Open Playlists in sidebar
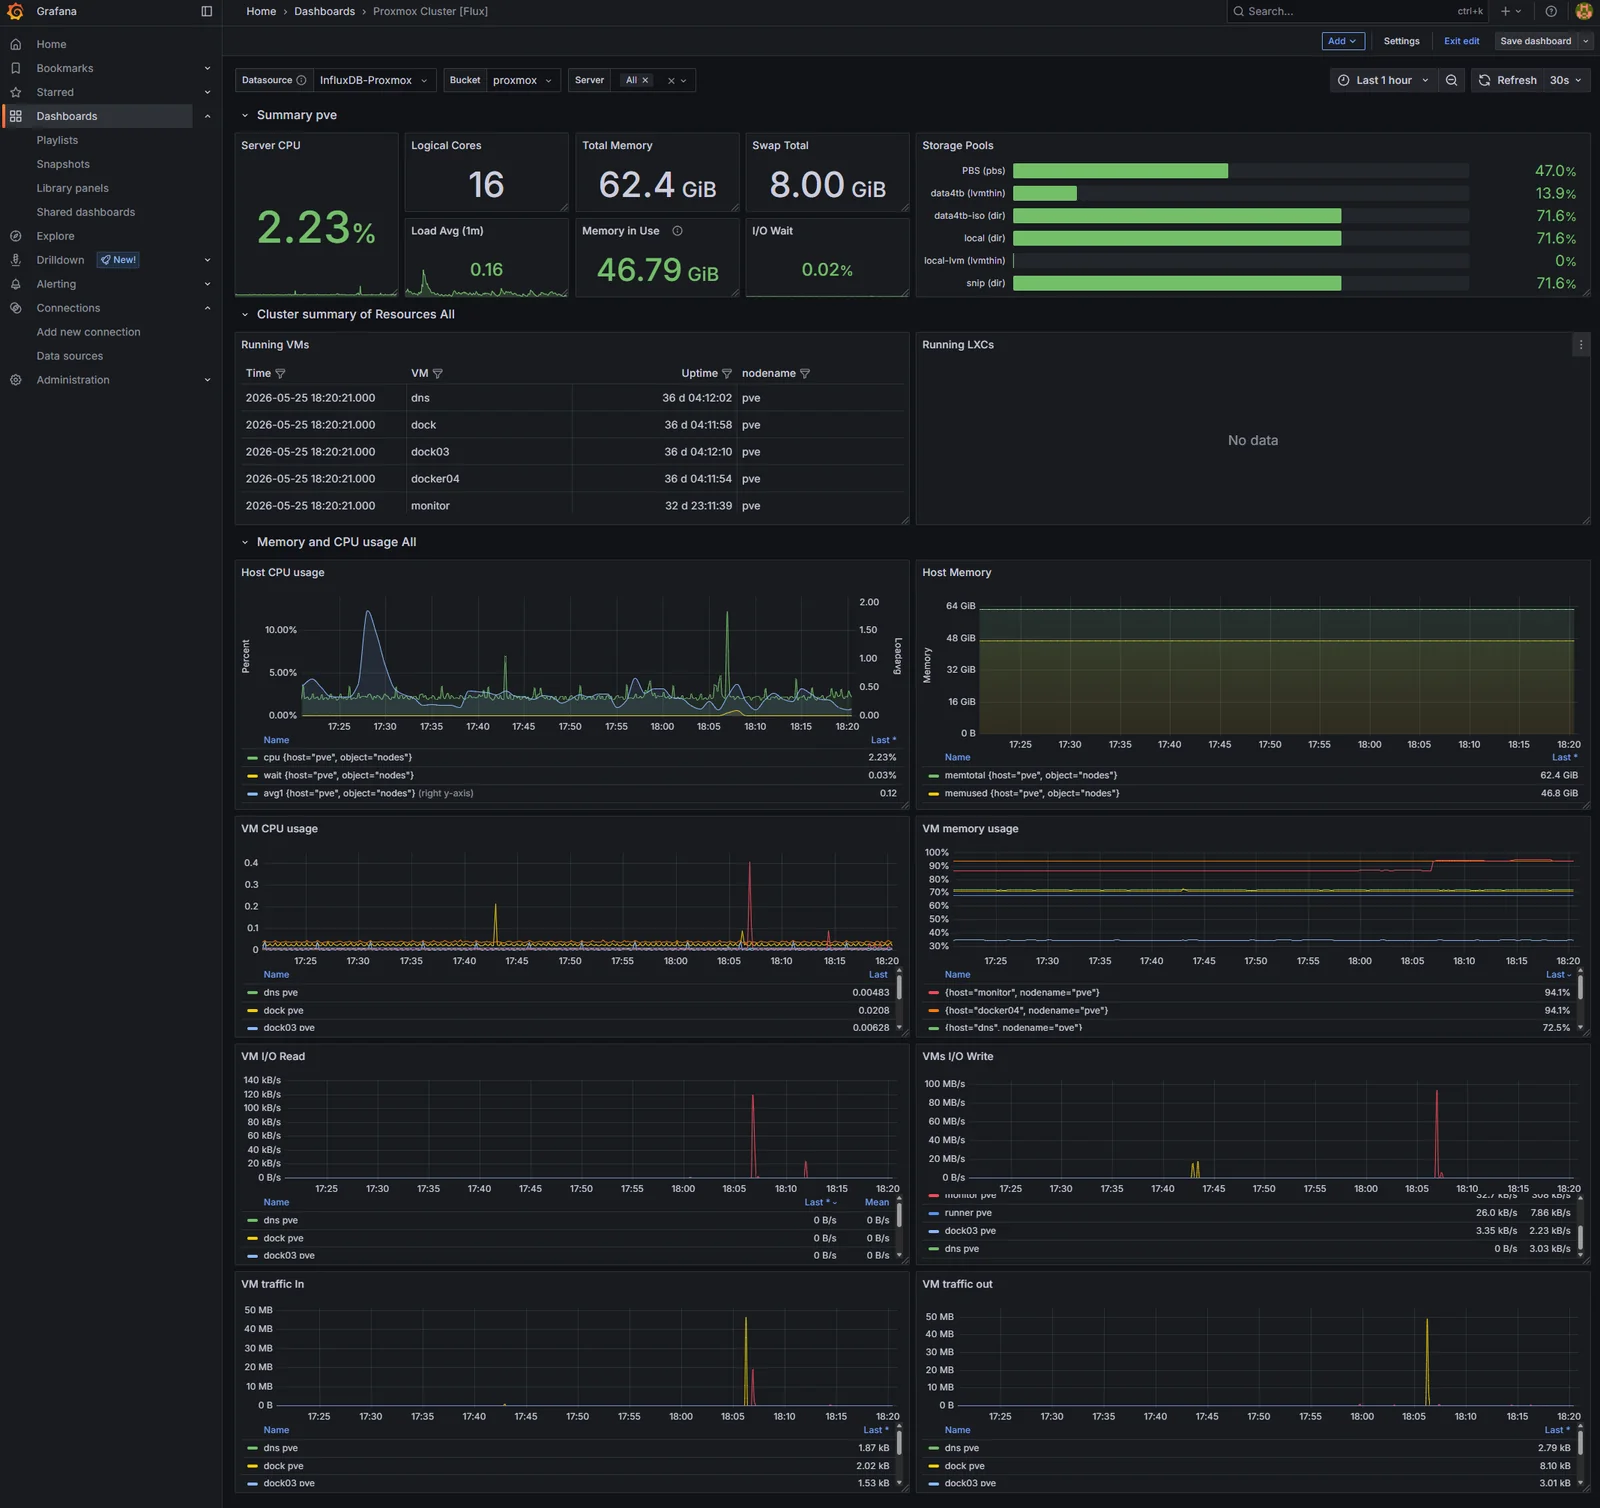The width and height of the screenshot is (1600, 1508). pyautogui.click(x=57, y=140)
